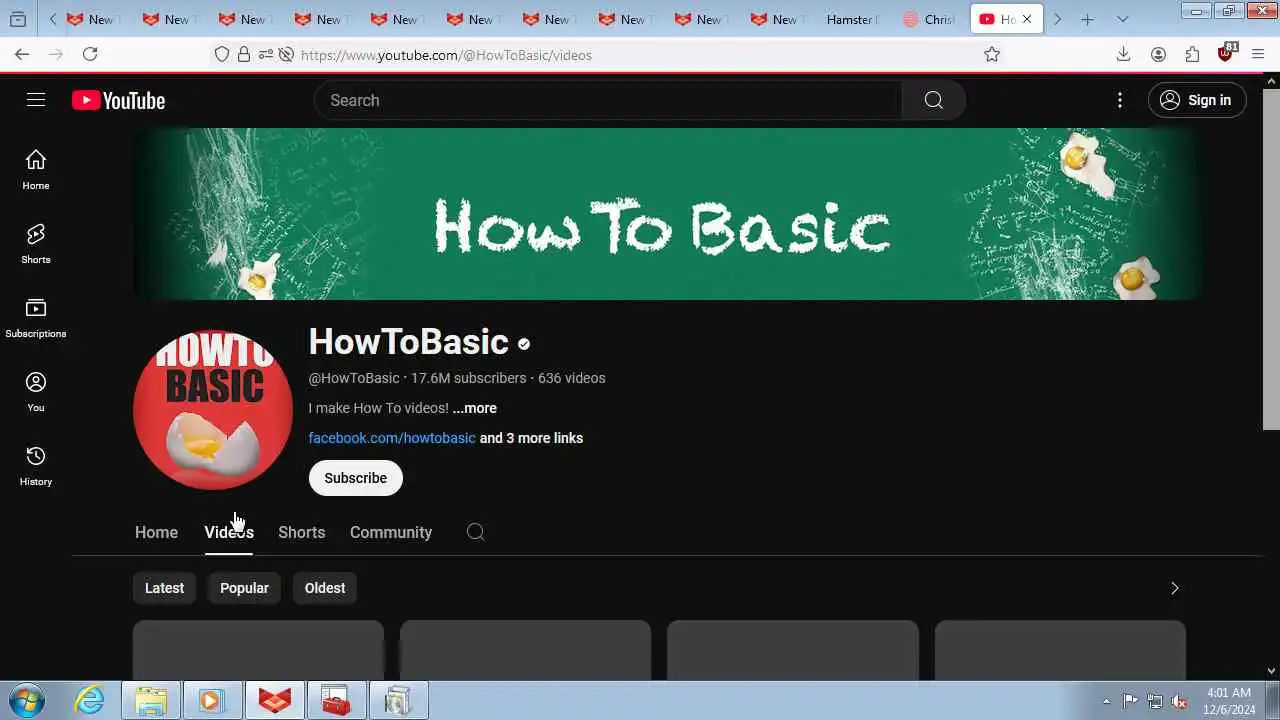
Task: Open the list all tabs dropdown
Action: pyautogui.click(x=1122, y=19)
